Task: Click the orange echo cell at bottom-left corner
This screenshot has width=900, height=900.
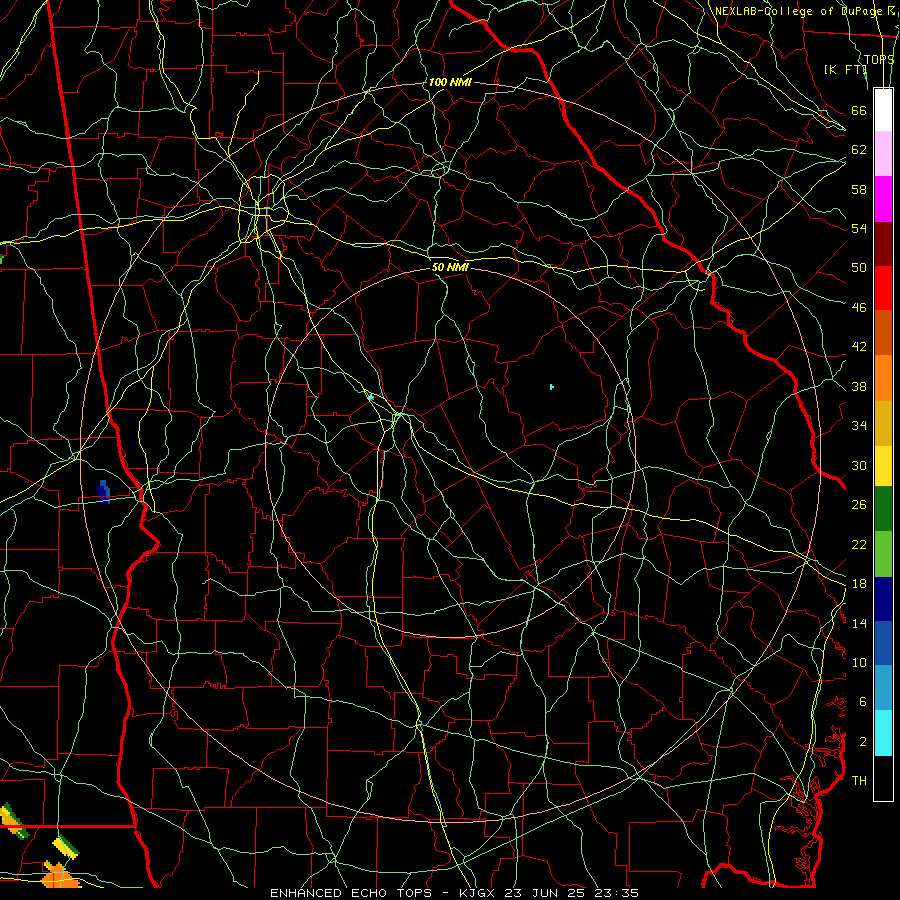Action: (60, 876)
